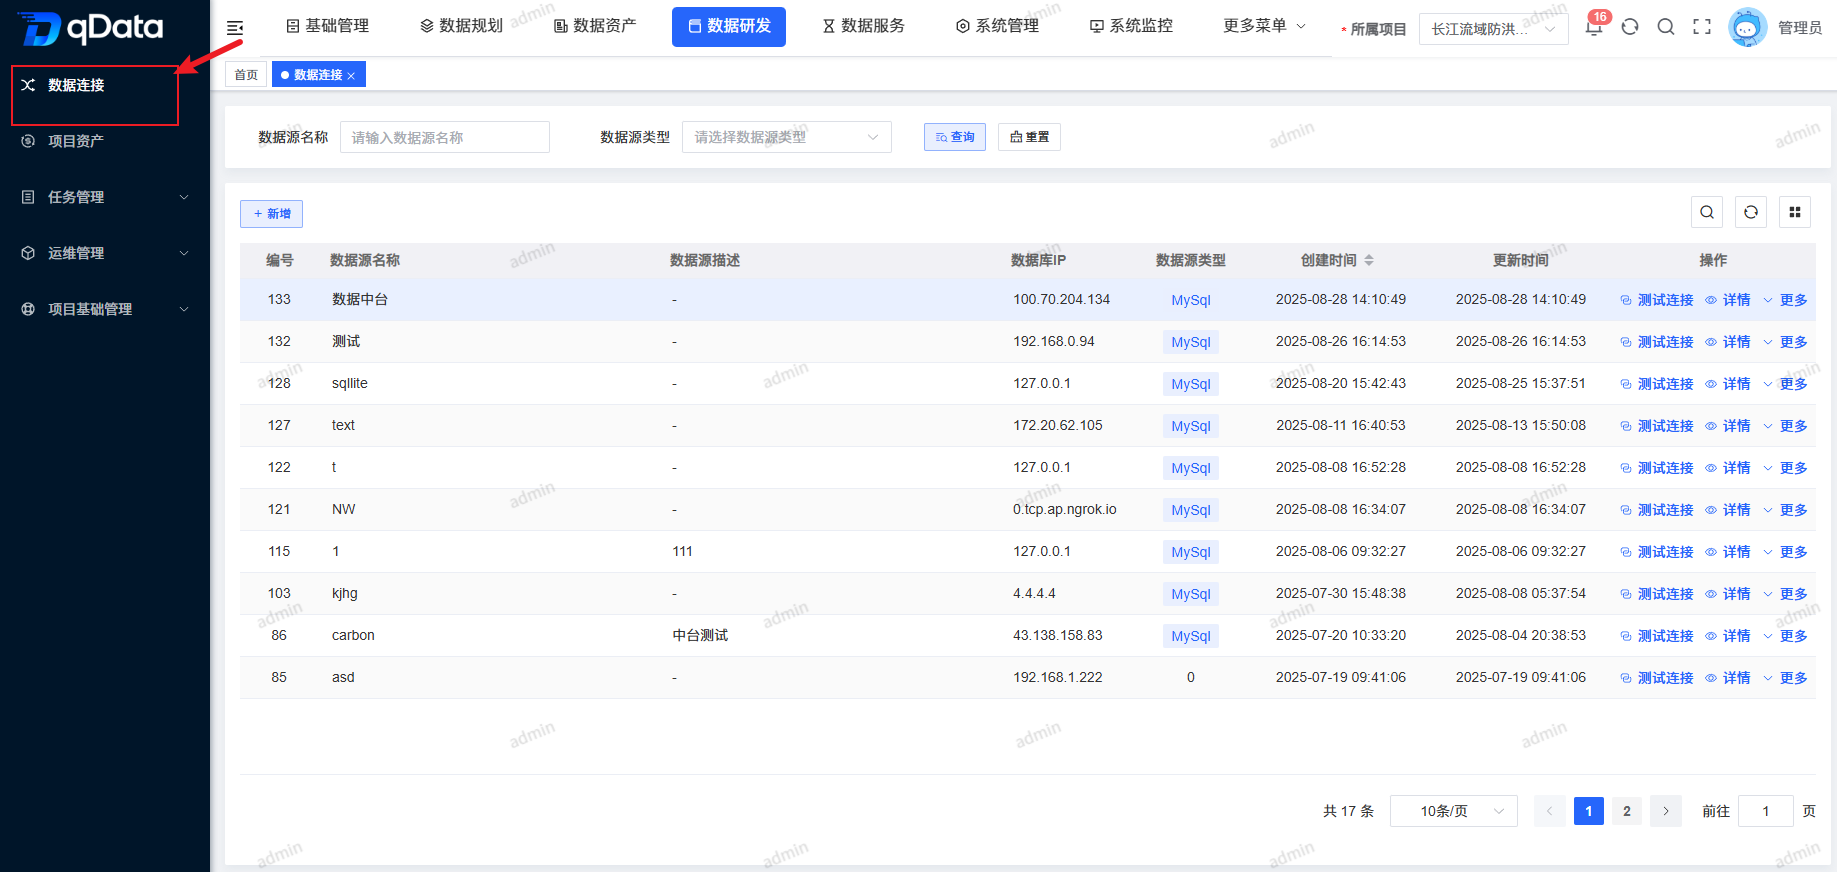Sort by 创建时间 column arrows

click(1369, 260)
